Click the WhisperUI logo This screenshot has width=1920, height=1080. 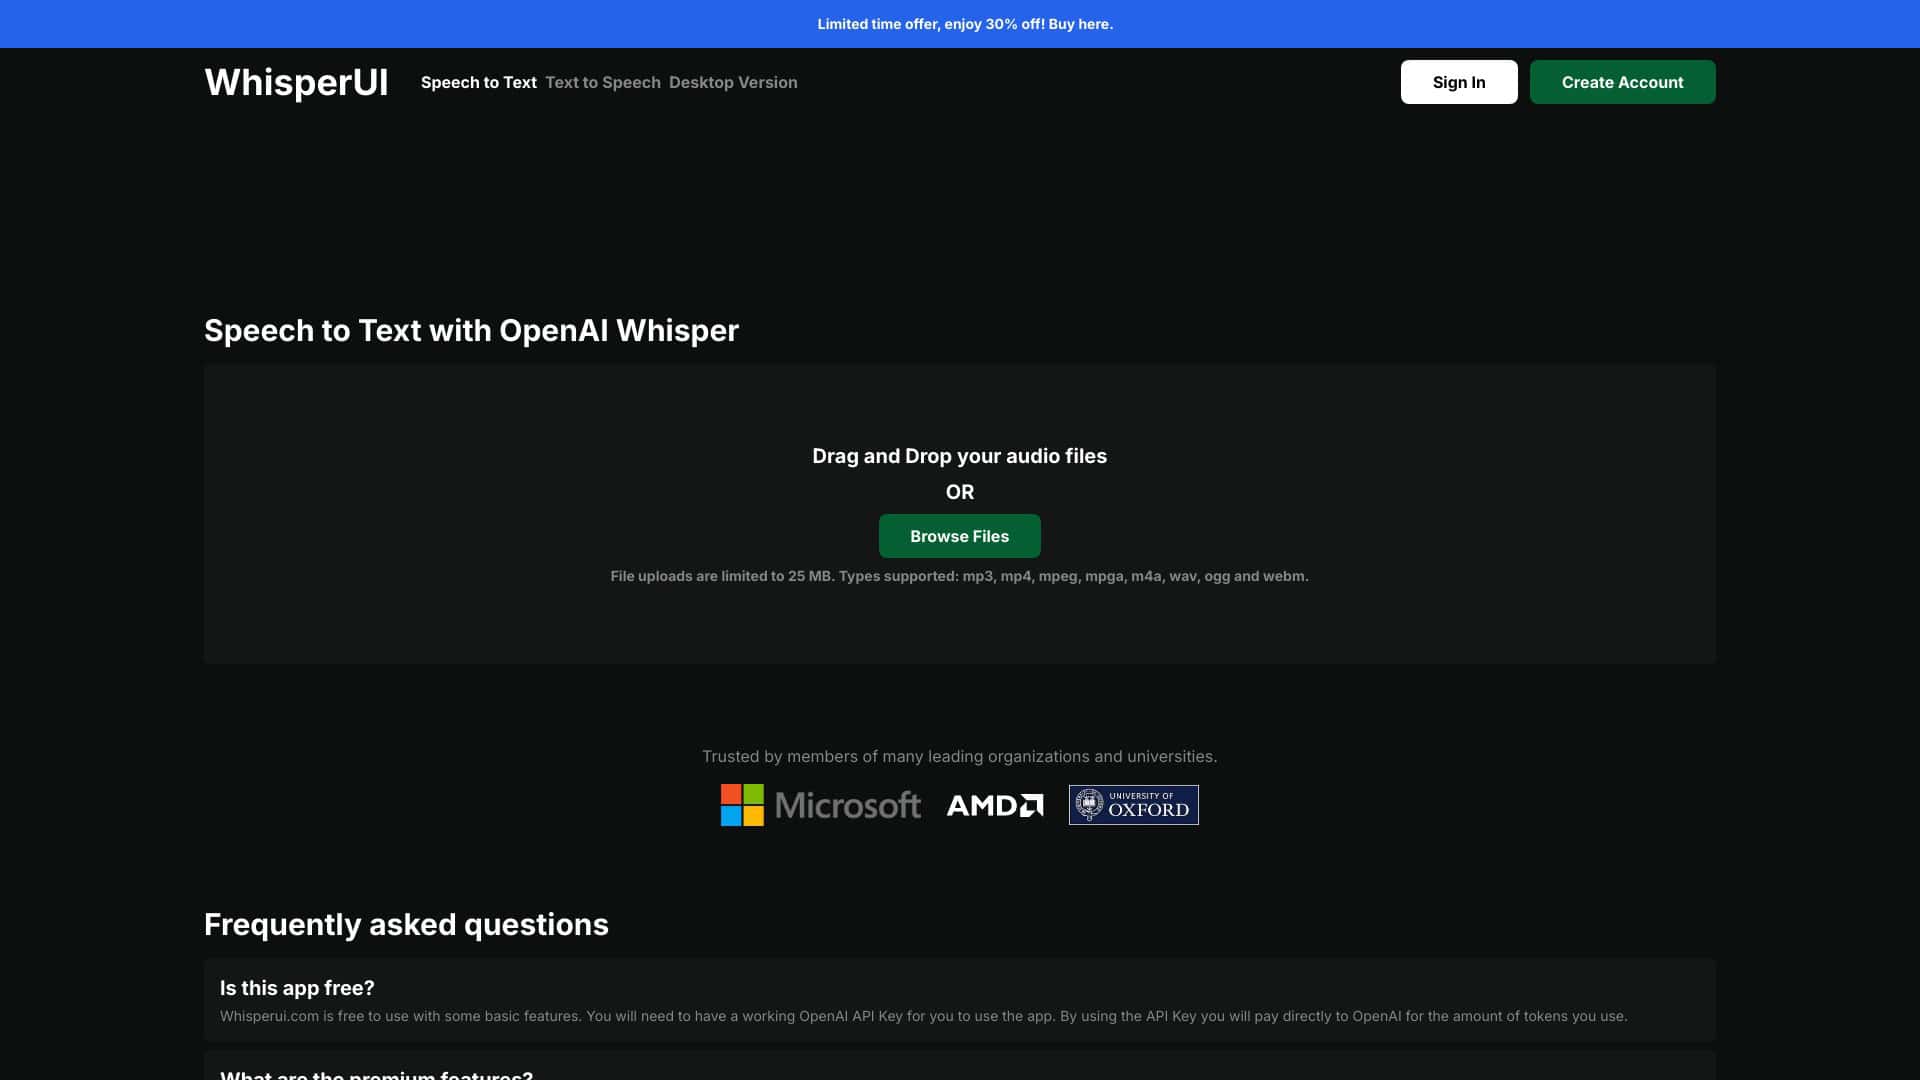(x=296, y=83)
